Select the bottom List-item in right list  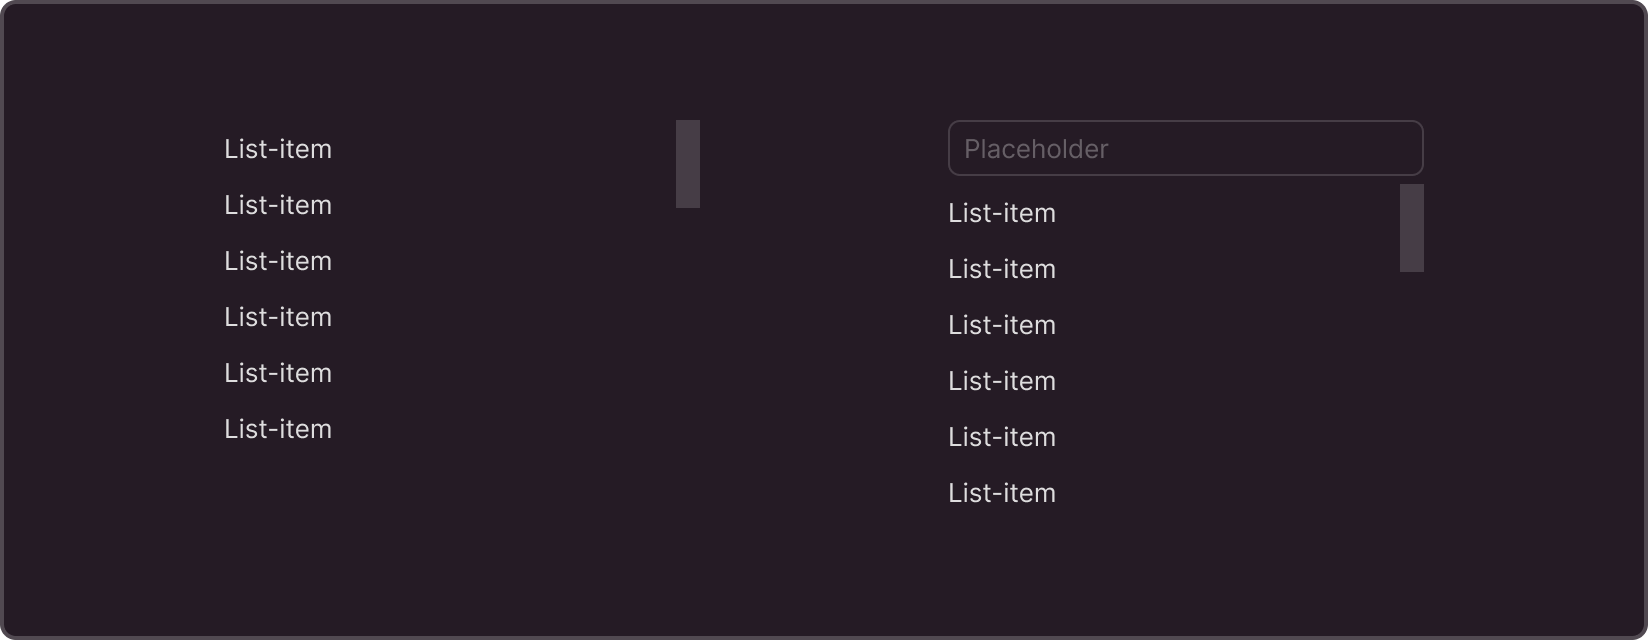click(1002, 493)
